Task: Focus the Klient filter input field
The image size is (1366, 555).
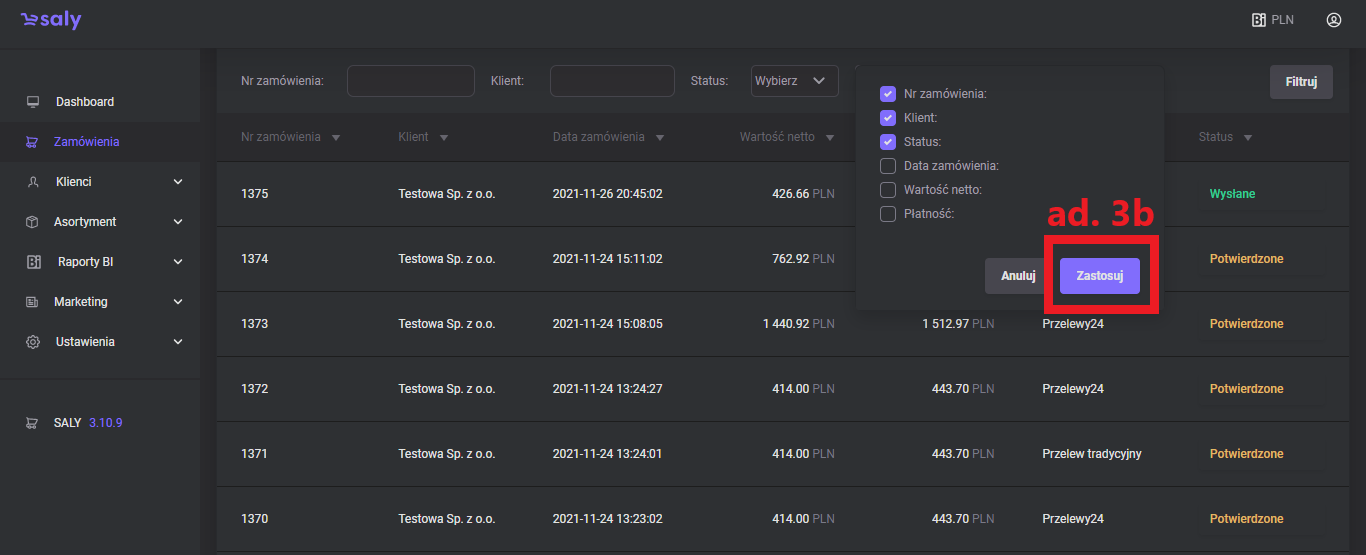Action: [x=612, y=81]
